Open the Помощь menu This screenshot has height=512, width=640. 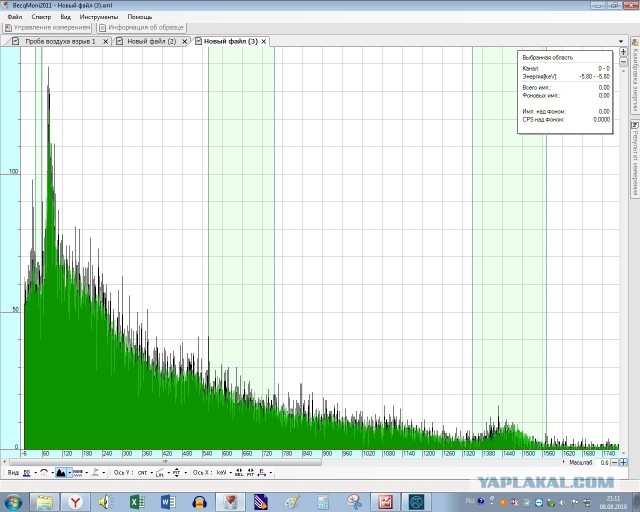coord(140,17)
